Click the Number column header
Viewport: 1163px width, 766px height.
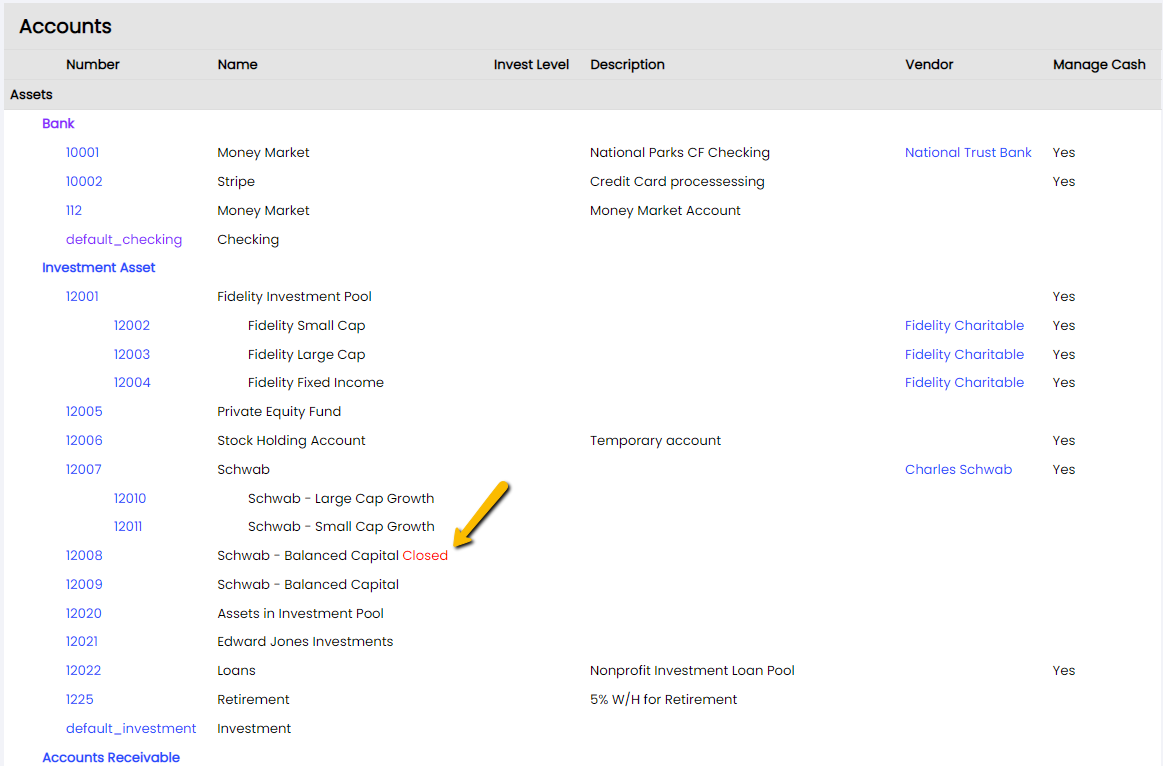pos(93,65)
